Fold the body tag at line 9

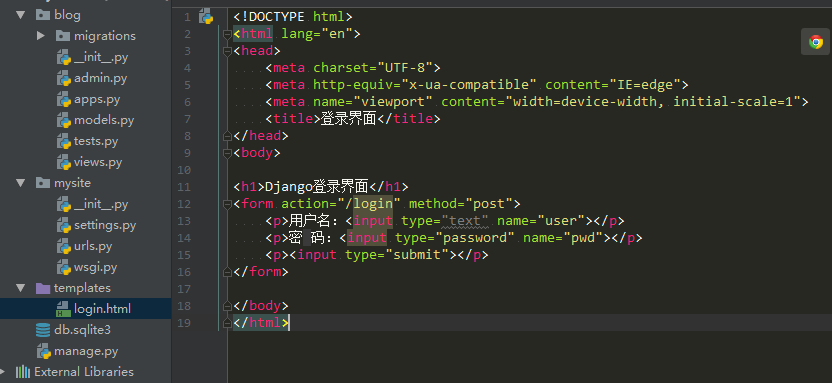(x=228, y=153)
